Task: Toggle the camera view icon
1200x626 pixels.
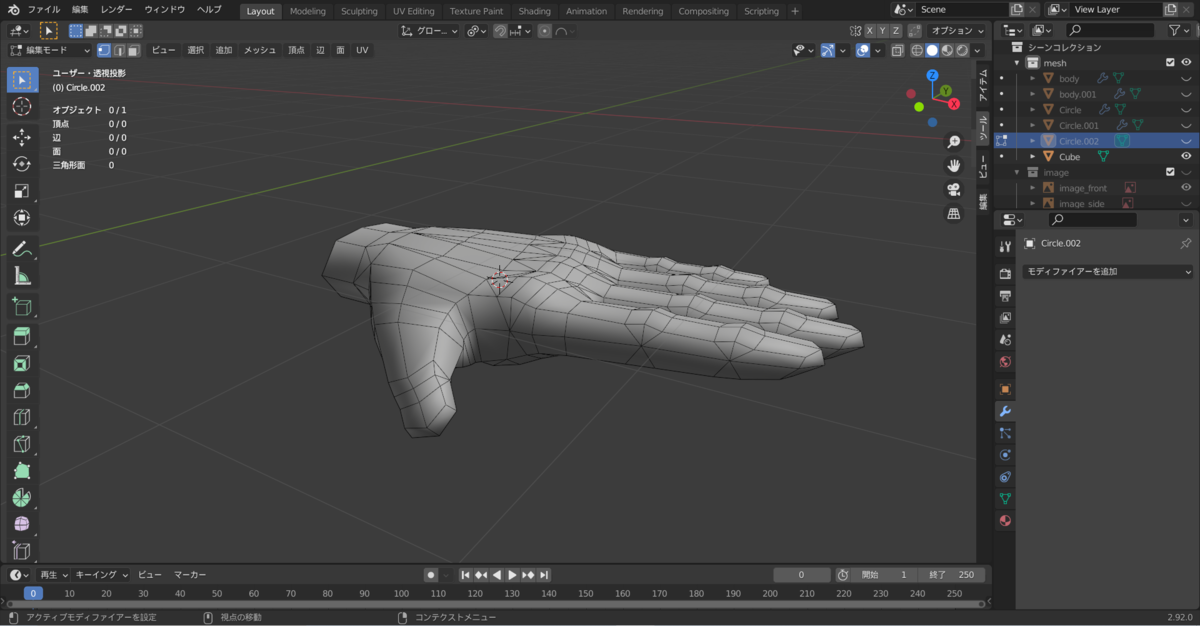Action: point(954,189)
